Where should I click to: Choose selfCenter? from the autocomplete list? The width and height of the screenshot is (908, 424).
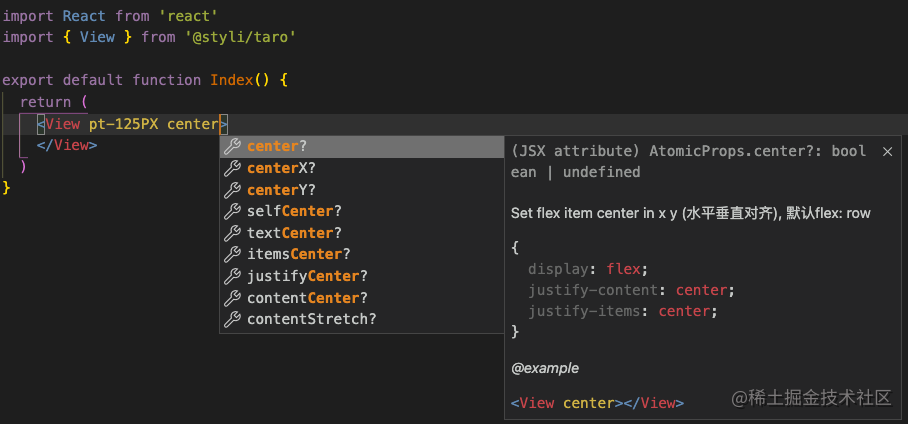click(294, 211)
